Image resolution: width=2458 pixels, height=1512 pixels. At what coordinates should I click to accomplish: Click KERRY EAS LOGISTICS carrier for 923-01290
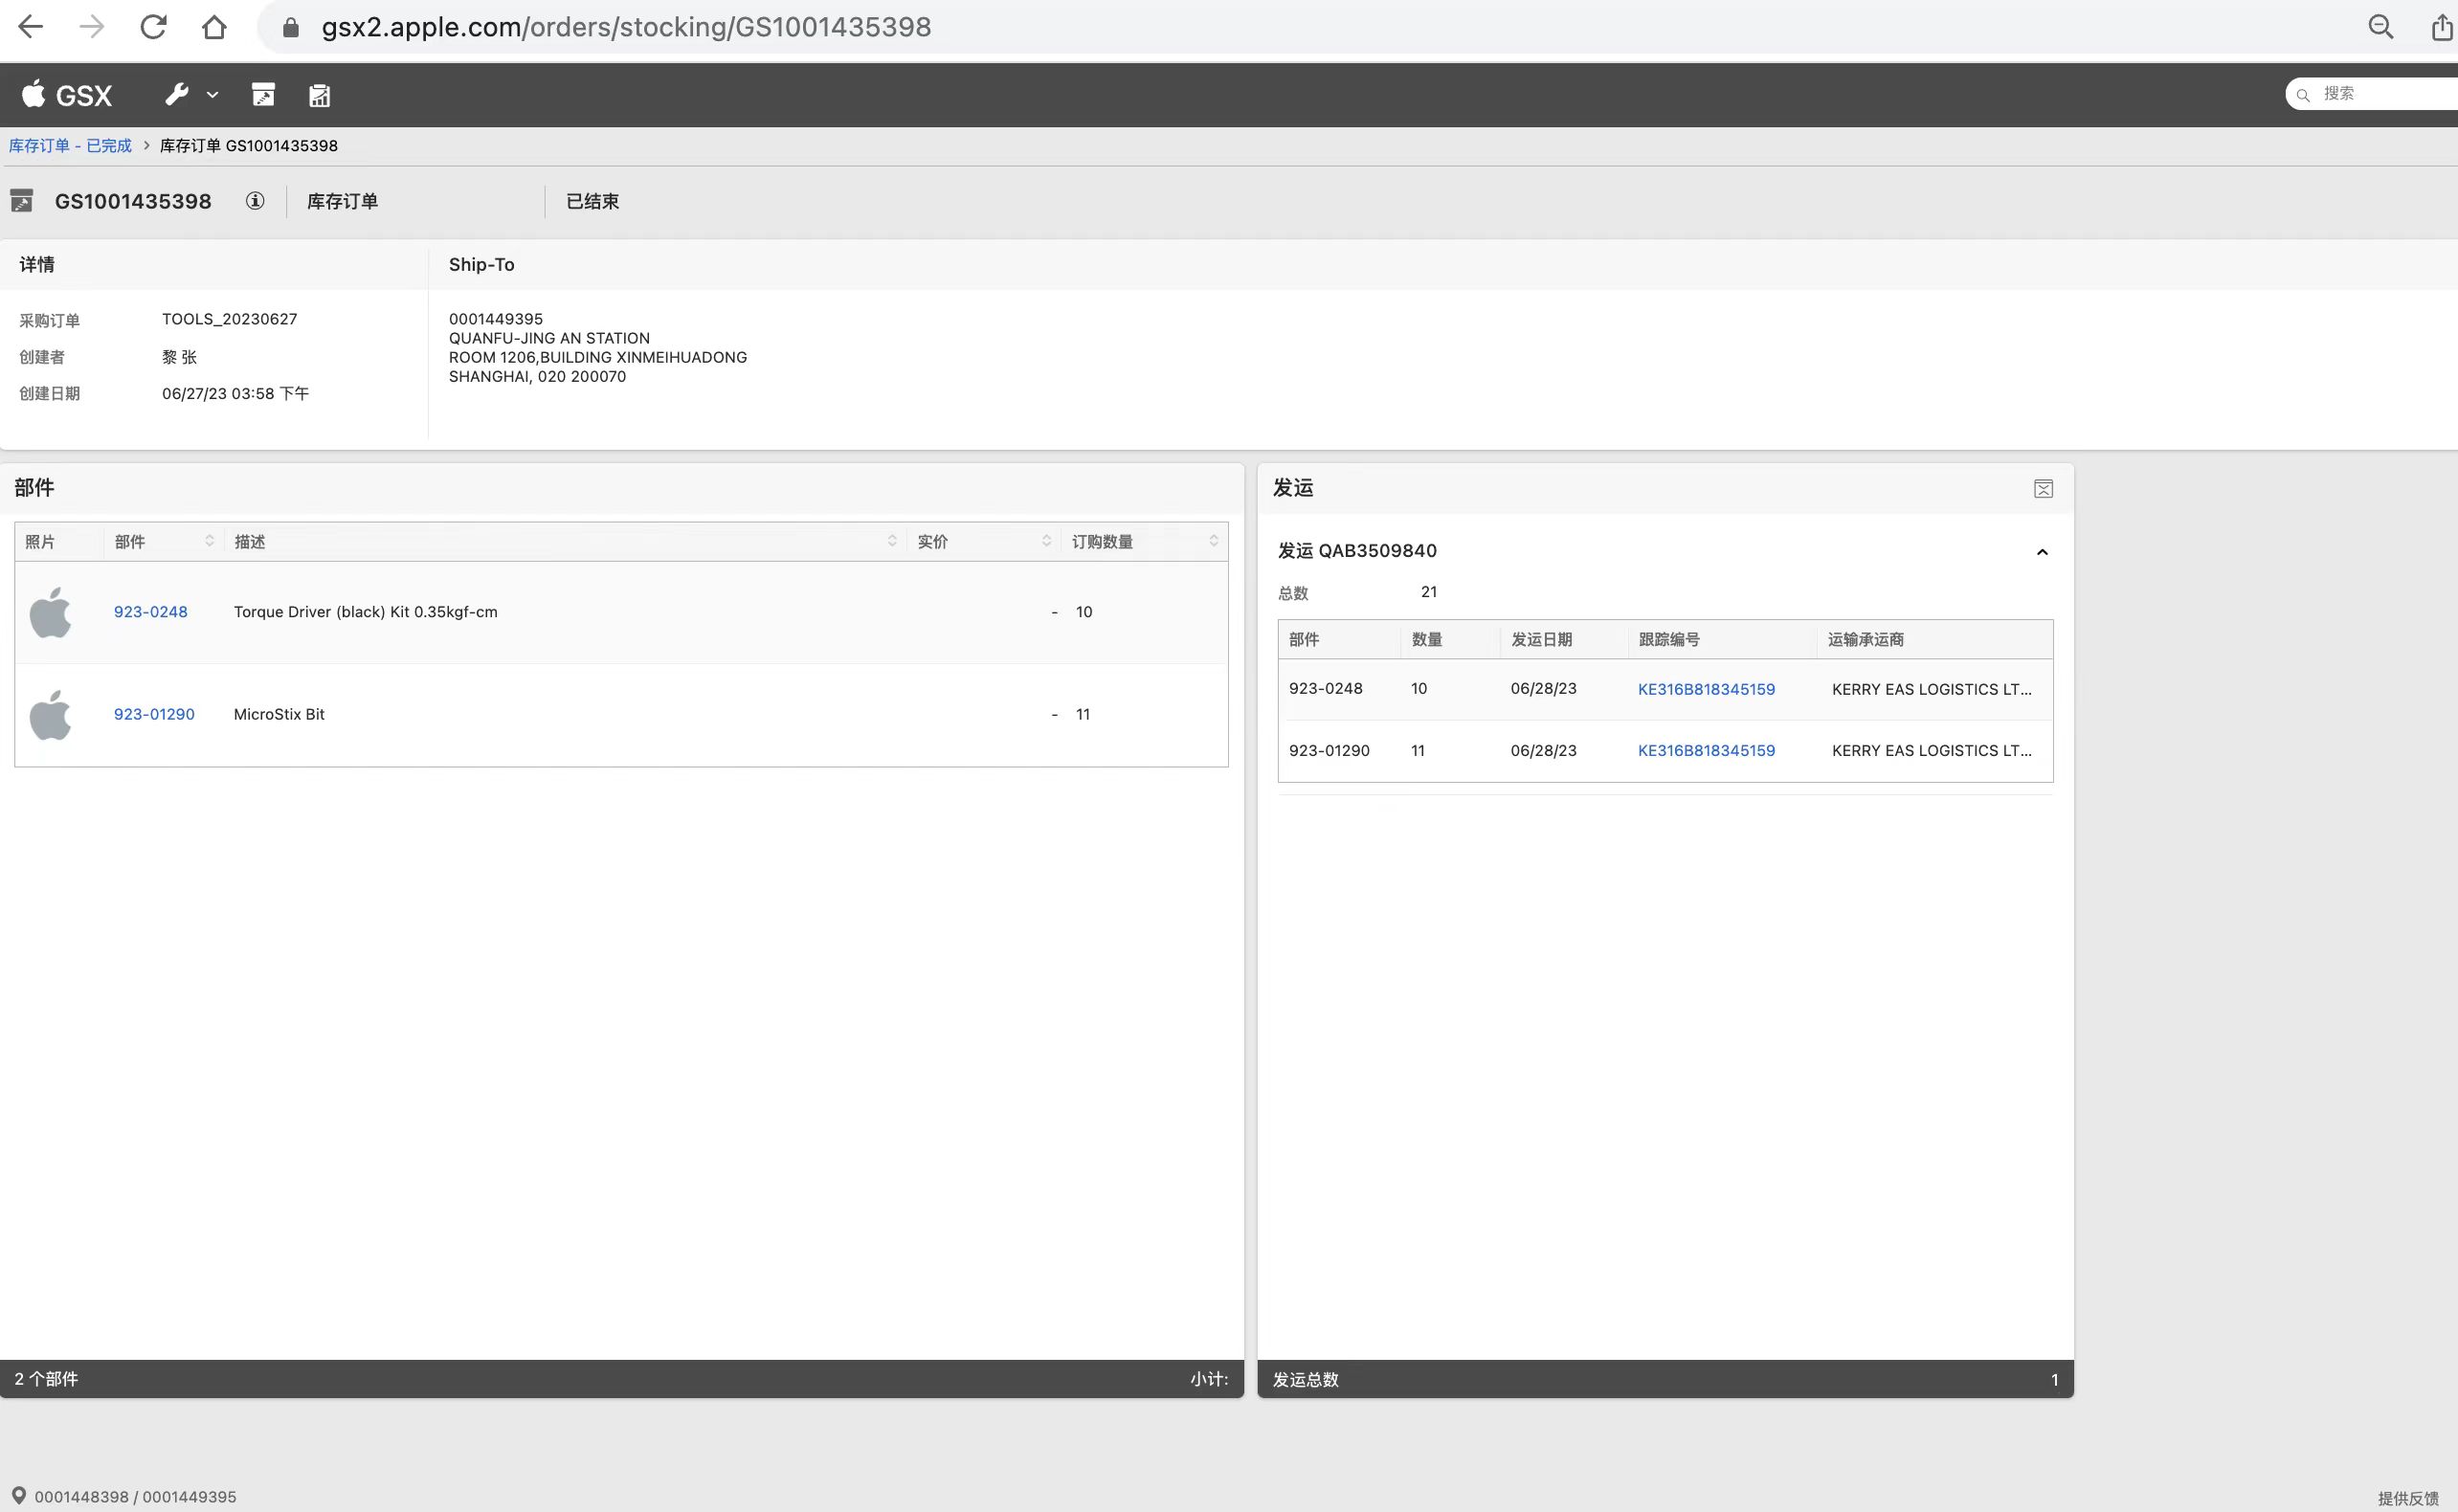pos(1931,750)
